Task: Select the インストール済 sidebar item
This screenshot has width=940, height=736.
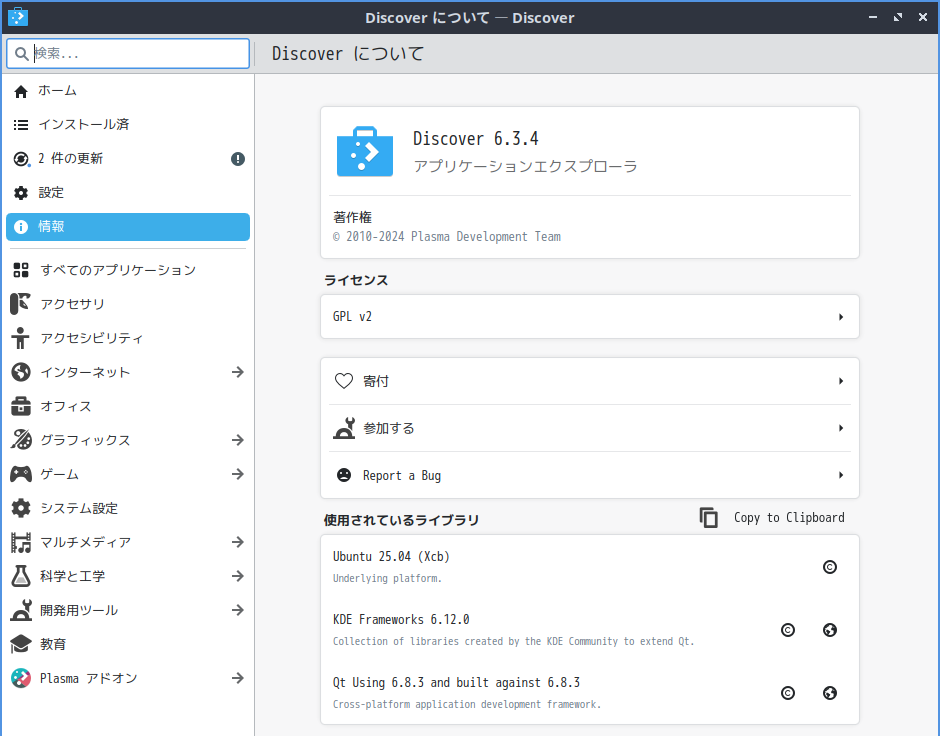Action: (x=128, y=125)
